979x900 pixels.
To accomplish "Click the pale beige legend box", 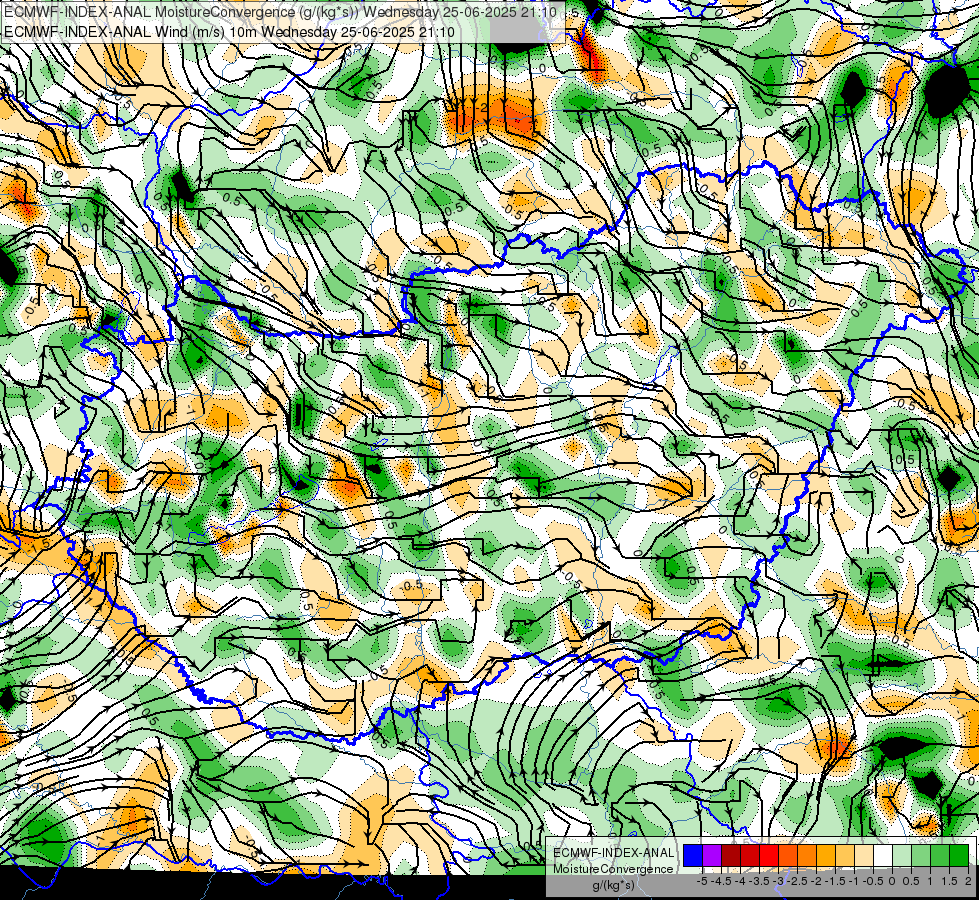I will coord(864,855).
